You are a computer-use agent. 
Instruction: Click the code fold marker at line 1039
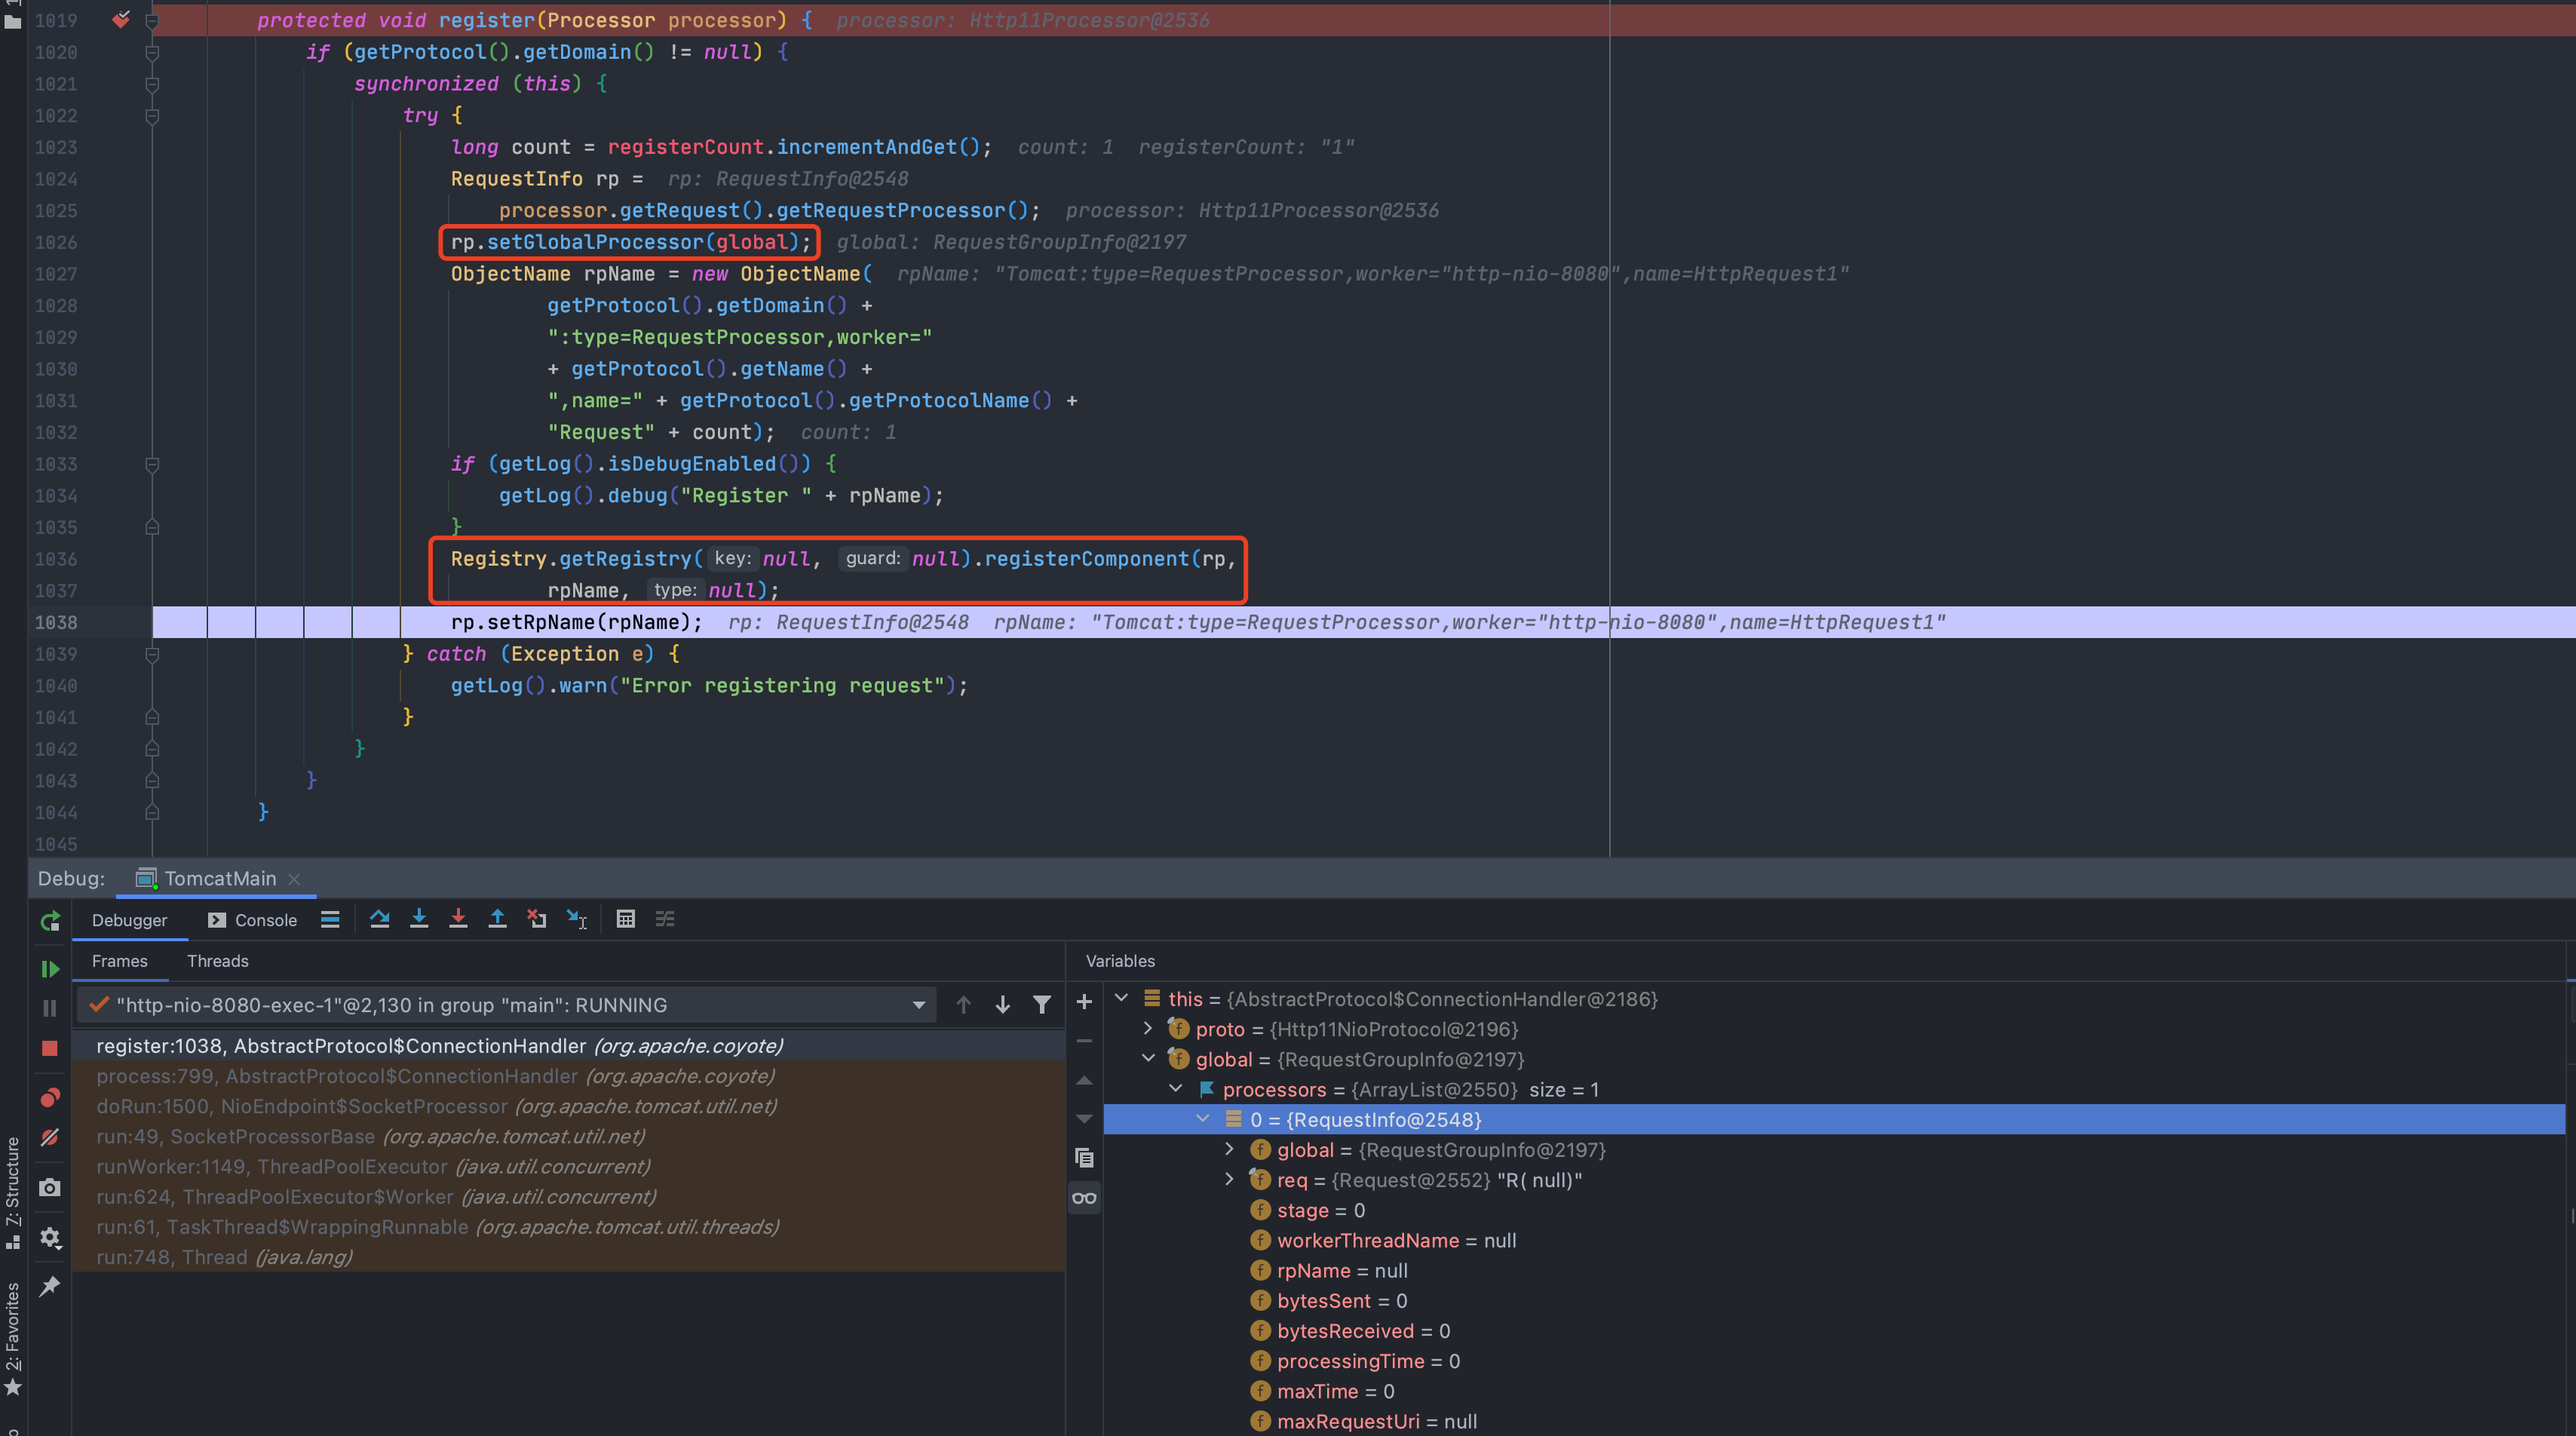(152, 654)
